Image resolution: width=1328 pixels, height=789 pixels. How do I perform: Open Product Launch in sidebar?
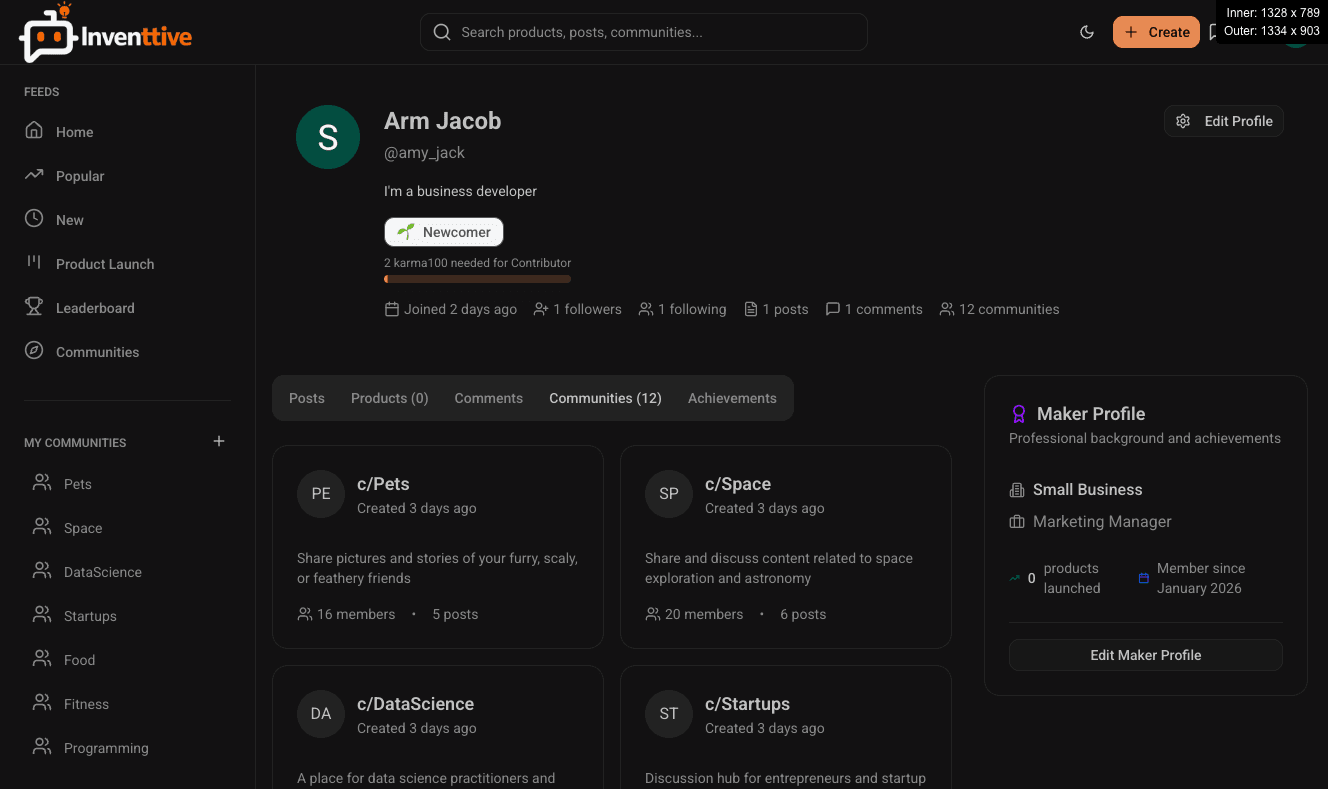point(104,264)
